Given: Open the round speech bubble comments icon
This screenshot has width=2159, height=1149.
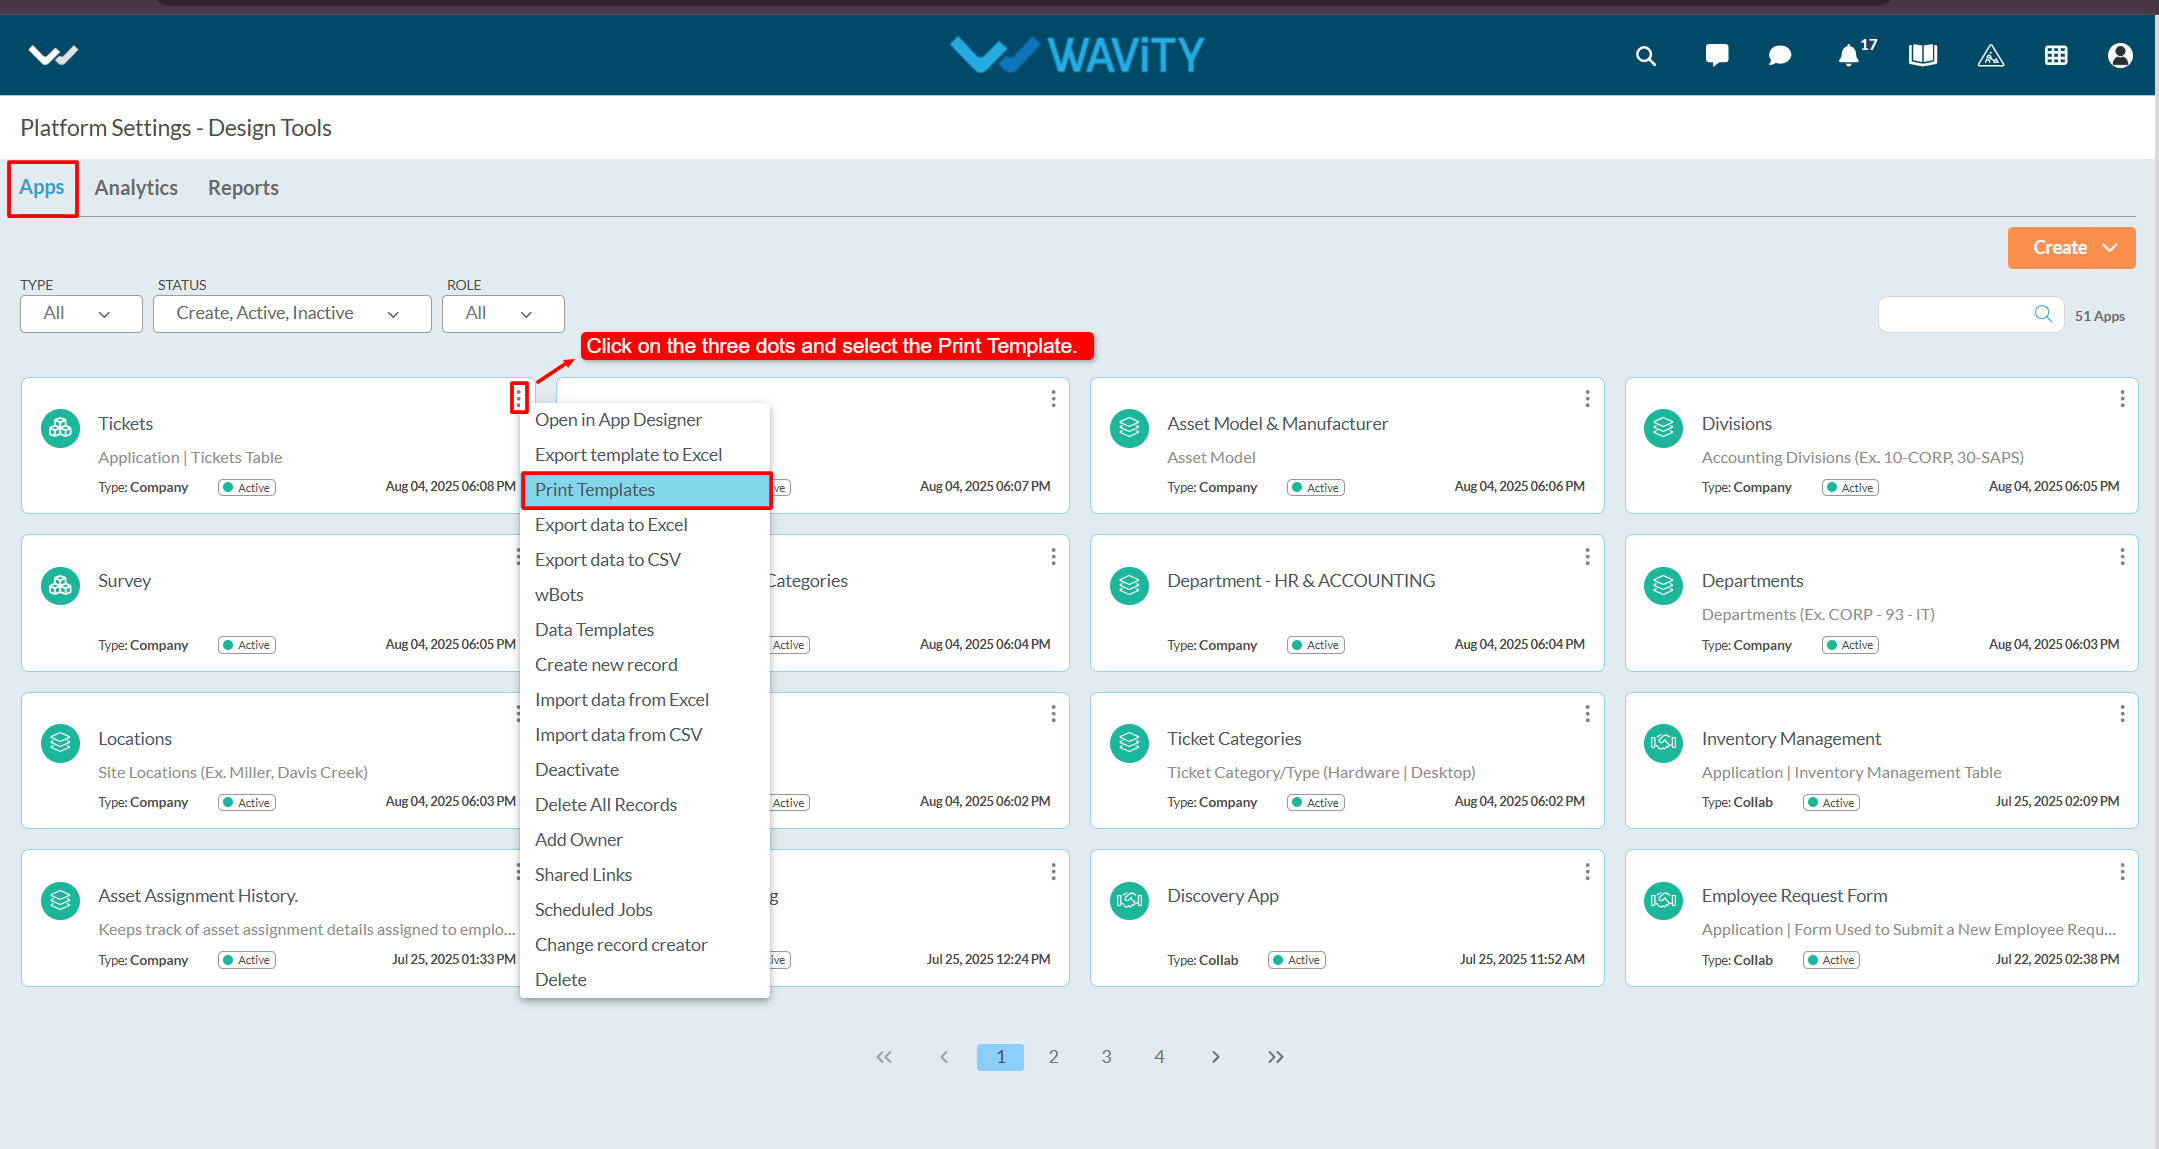Looking at the screenshot, I should click(1779, 56).
